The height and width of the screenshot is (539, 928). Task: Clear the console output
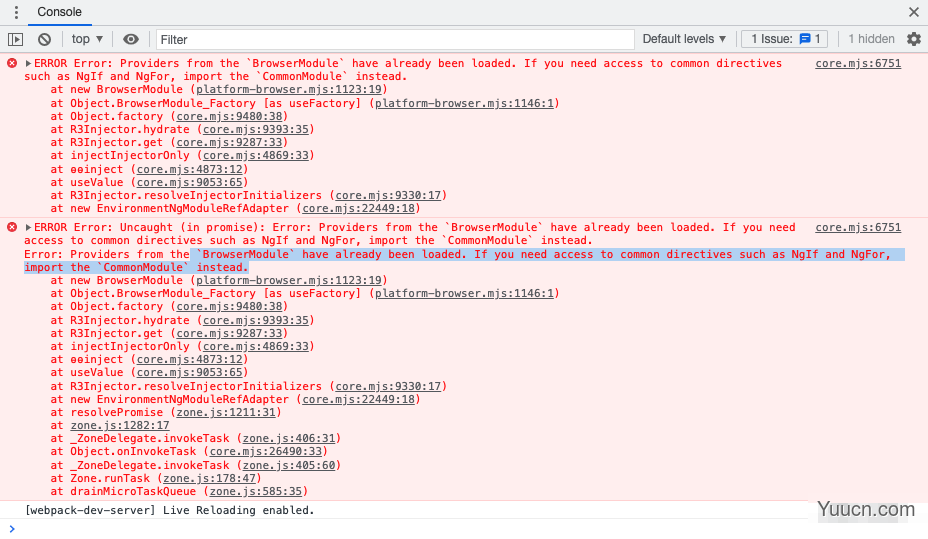pyautogui.click(x=44, y=40)
